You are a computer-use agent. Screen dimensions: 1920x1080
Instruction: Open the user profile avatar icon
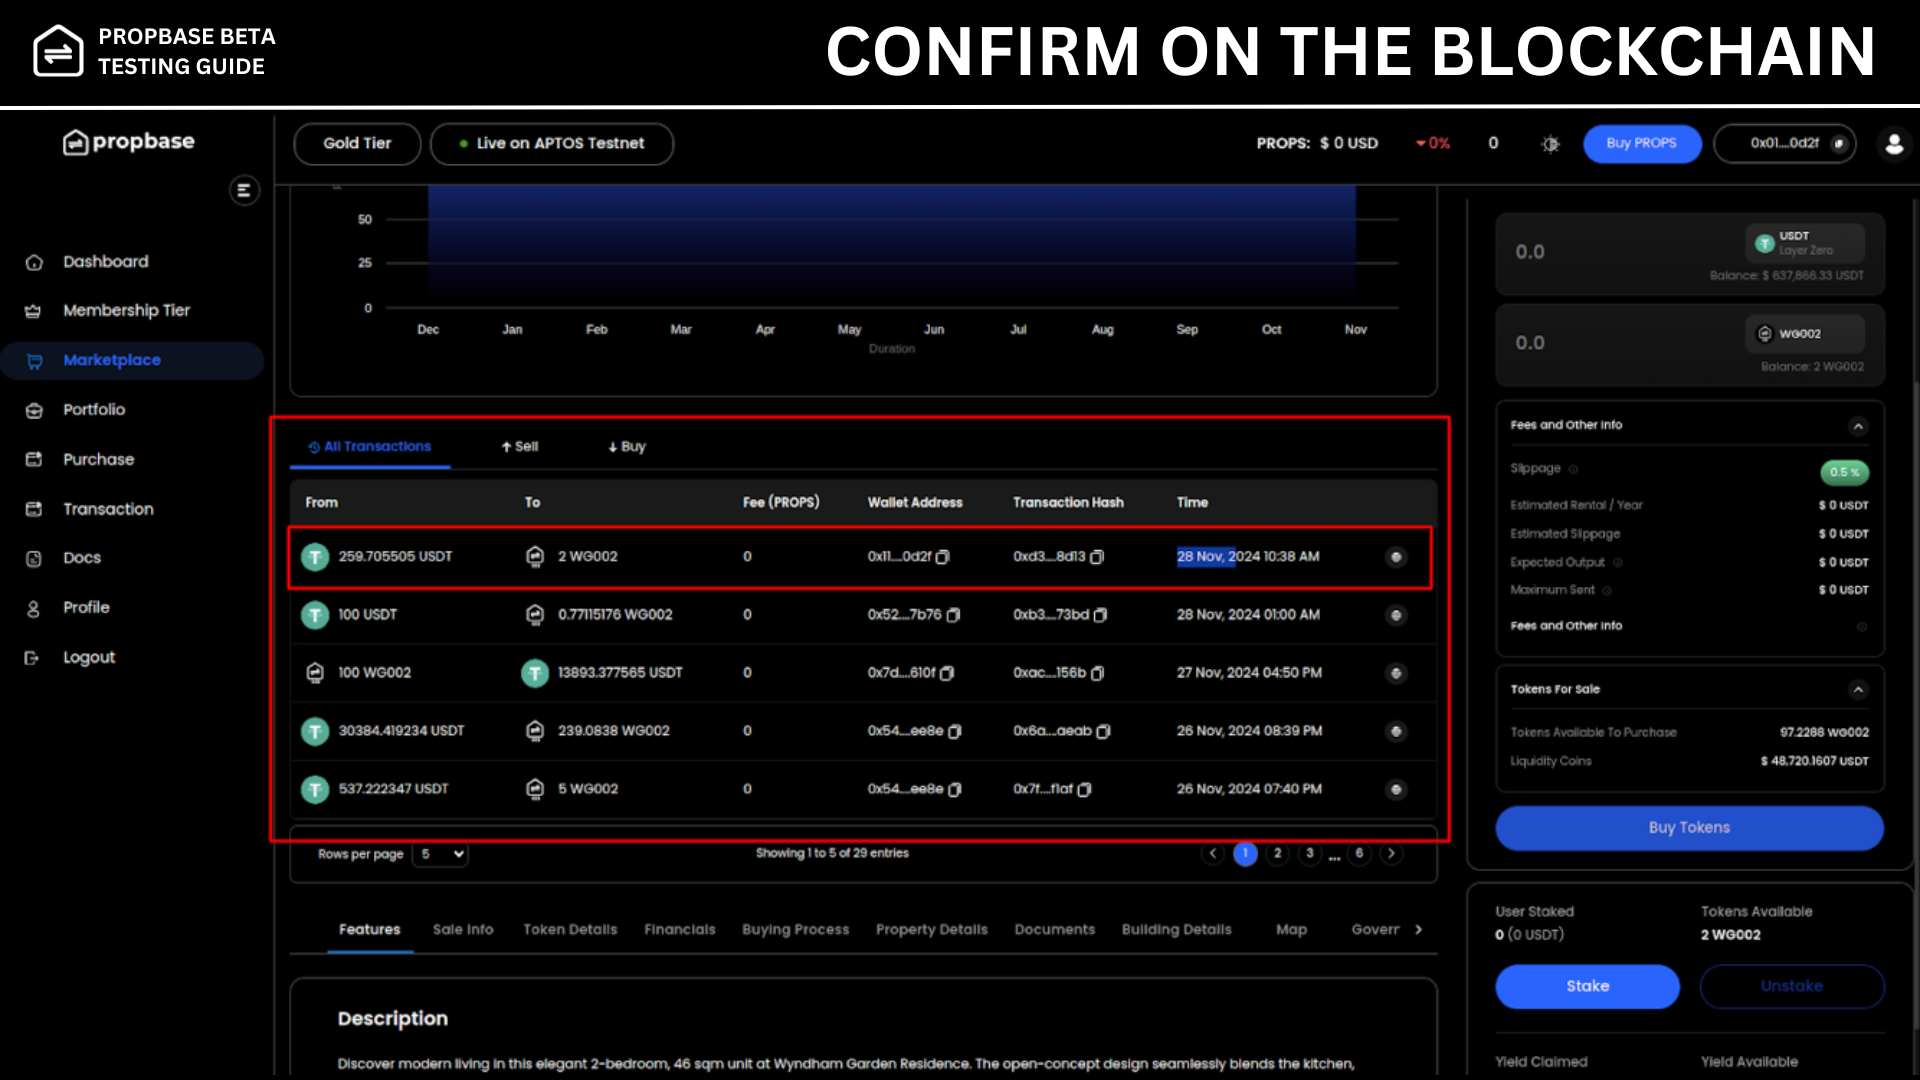[1894, 144]
